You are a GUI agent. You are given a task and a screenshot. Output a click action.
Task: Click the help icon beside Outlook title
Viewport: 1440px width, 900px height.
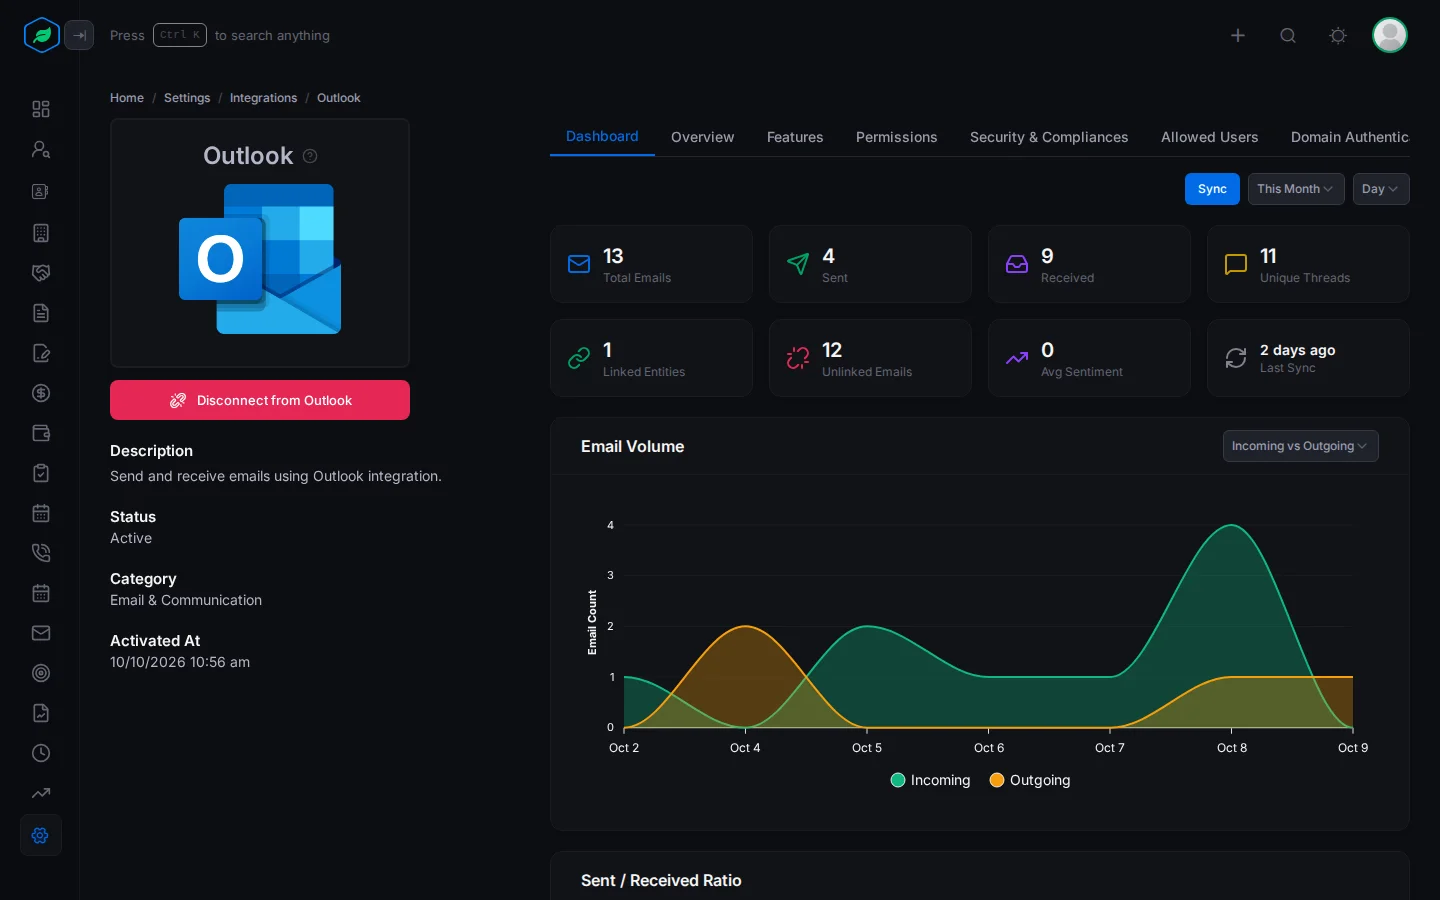(310, 156)
